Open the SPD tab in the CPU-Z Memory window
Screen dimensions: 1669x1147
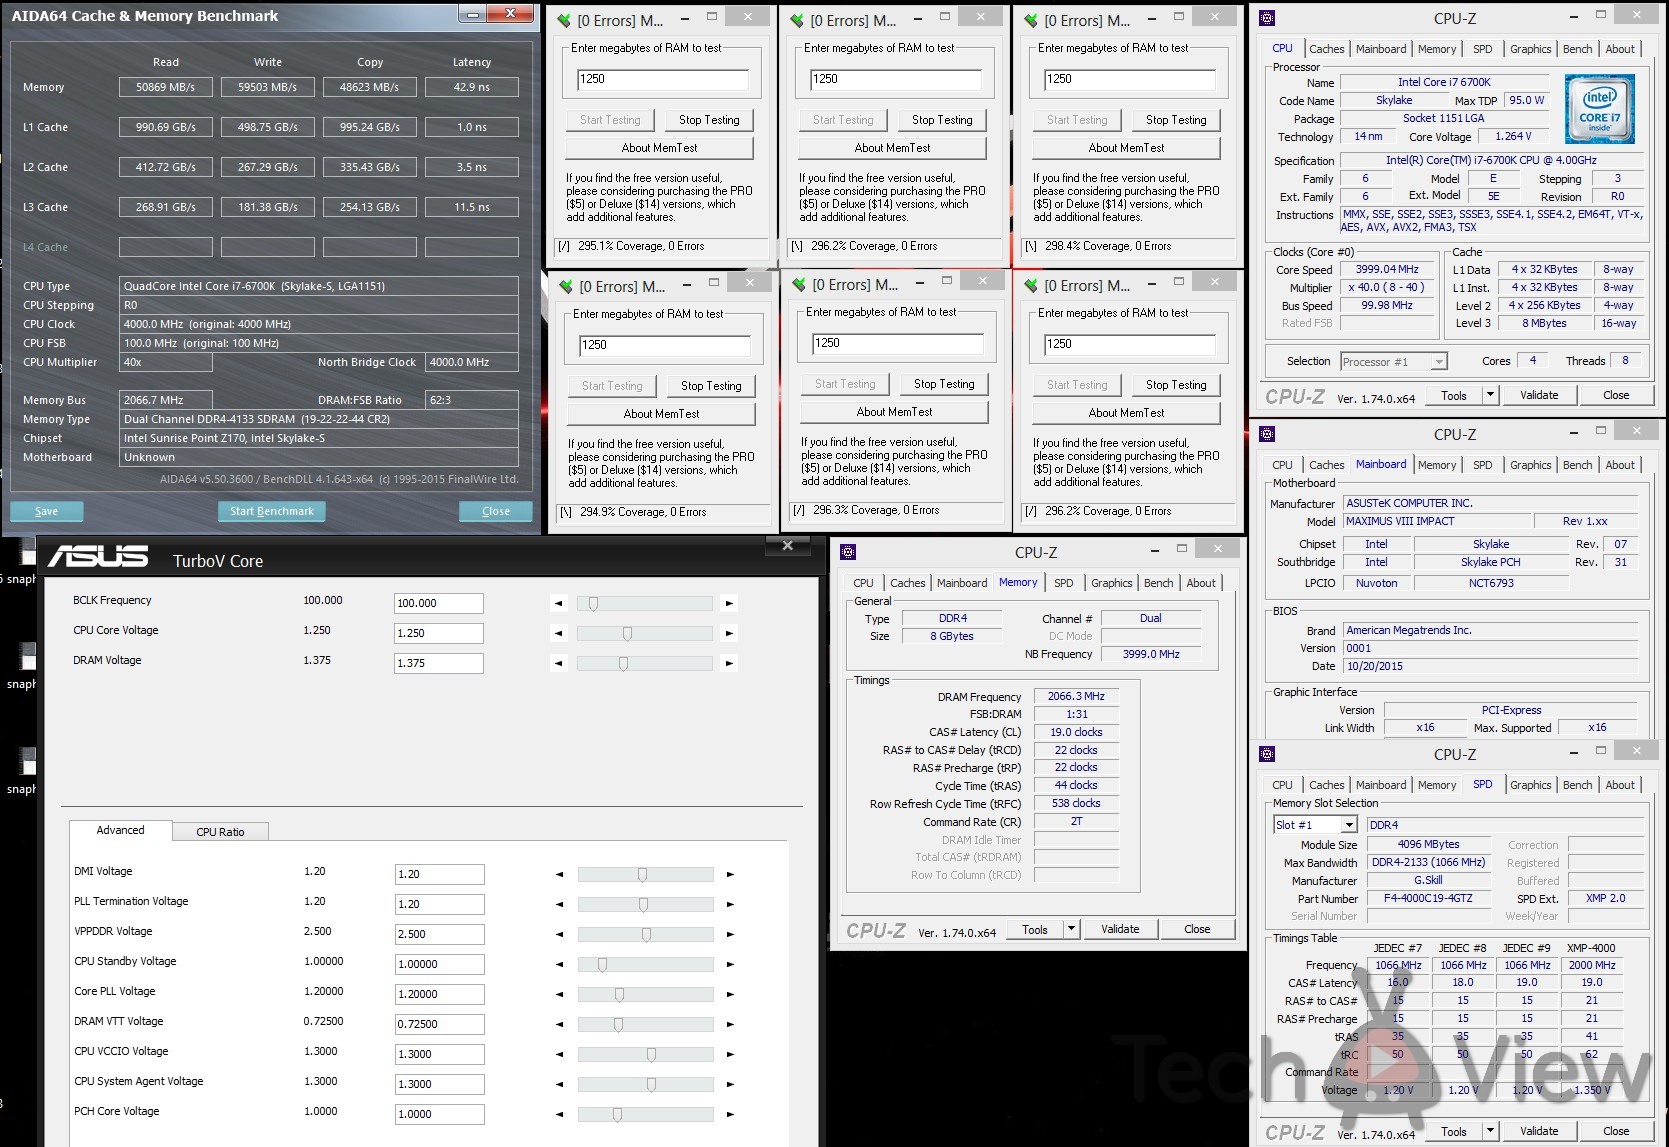1064,583
